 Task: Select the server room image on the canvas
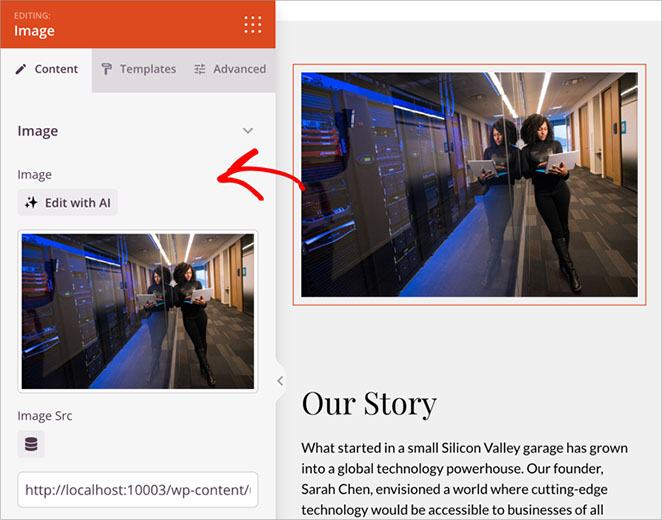coord(469,184)
